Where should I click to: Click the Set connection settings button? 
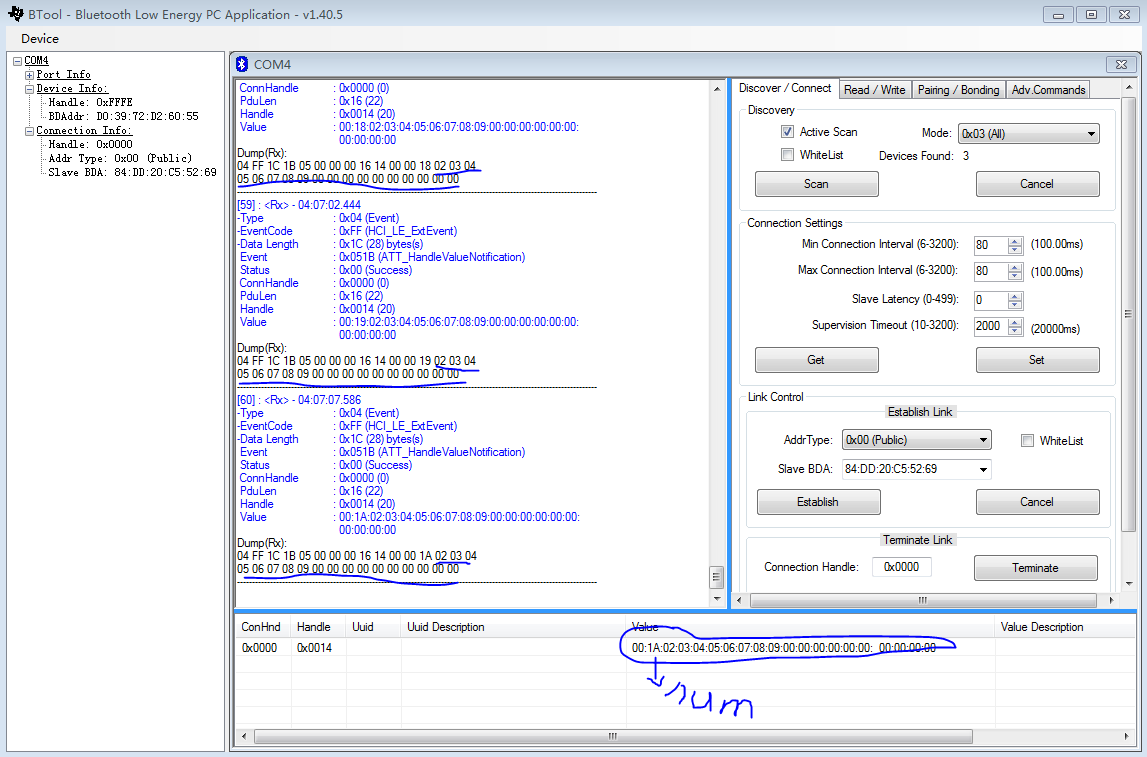(1037, 360)
